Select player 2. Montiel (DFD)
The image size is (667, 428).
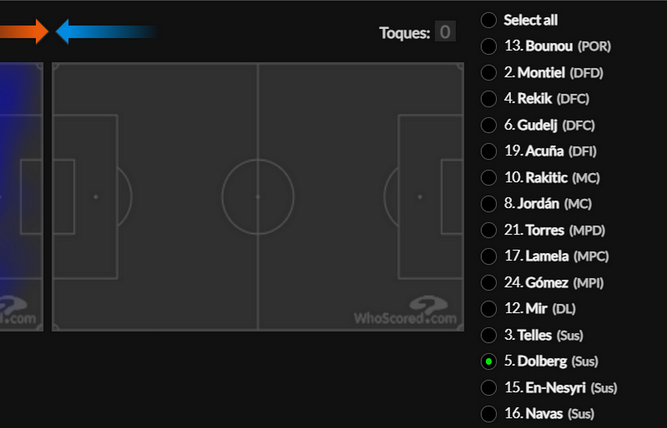point(489,73)
